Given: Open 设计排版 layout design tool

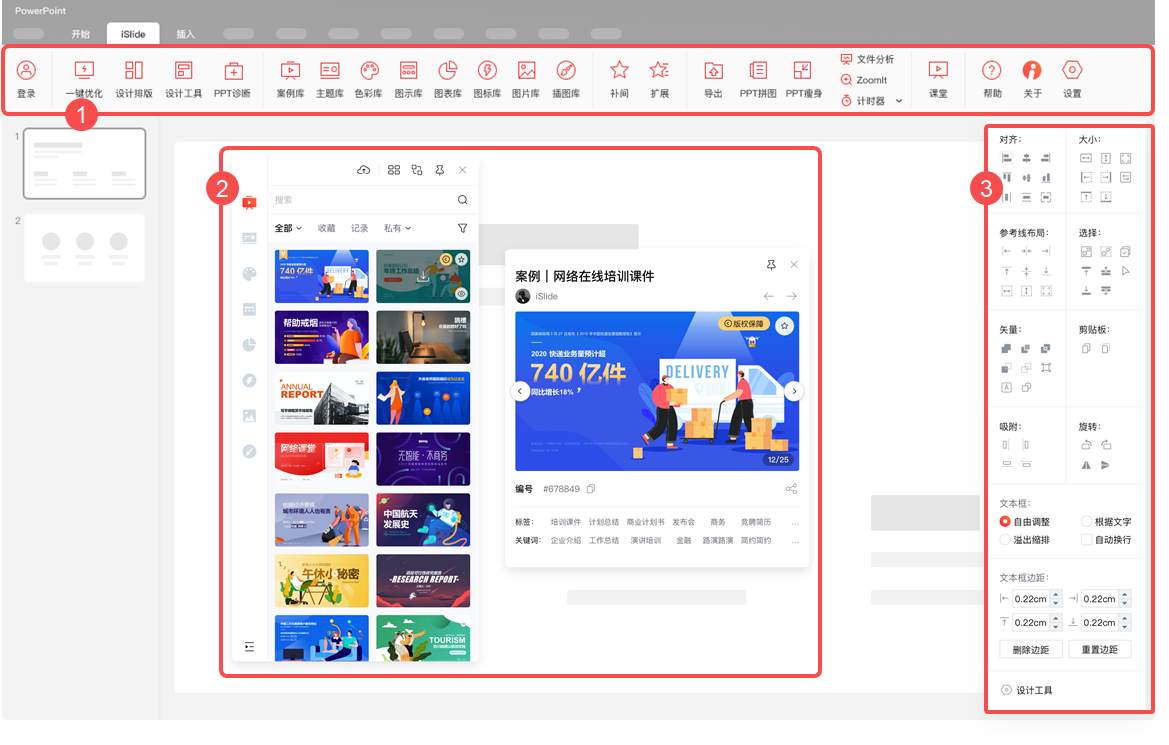Looking at the screenshot, I should coord(134,79).
